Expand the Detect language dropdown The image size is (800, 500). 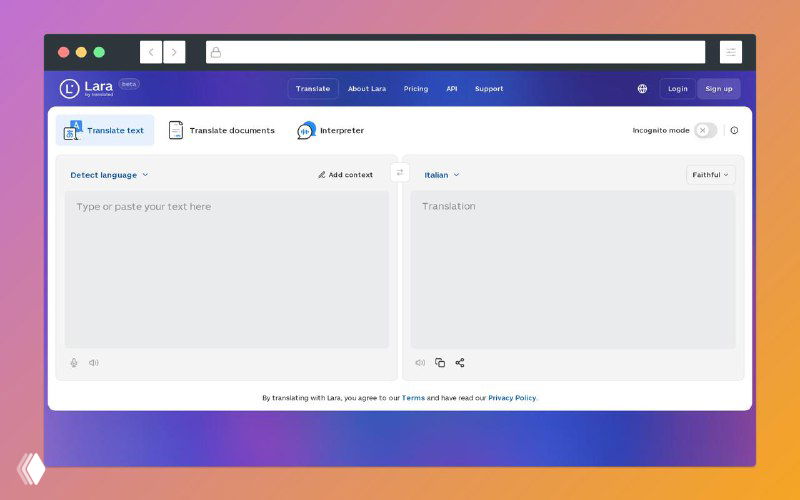click(109, 175)
